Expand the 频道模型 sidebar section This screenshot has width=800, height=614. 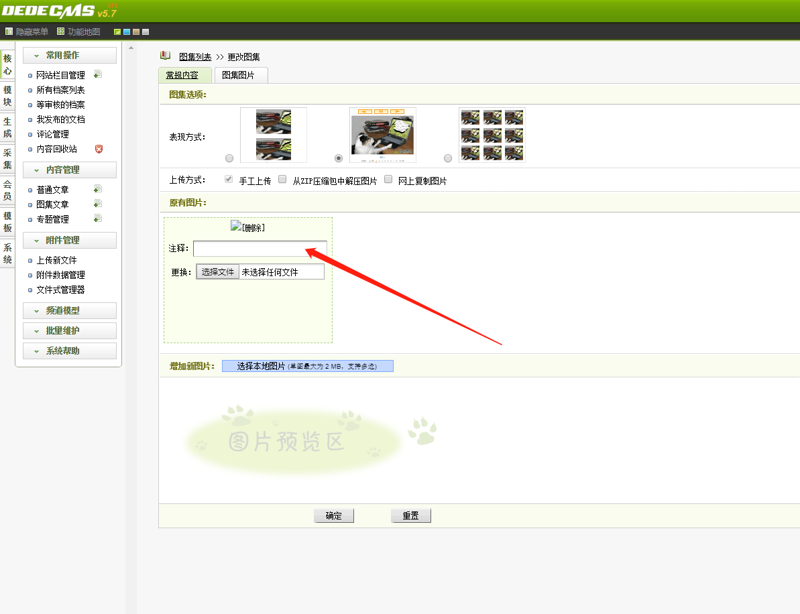(x=70, y=311)
